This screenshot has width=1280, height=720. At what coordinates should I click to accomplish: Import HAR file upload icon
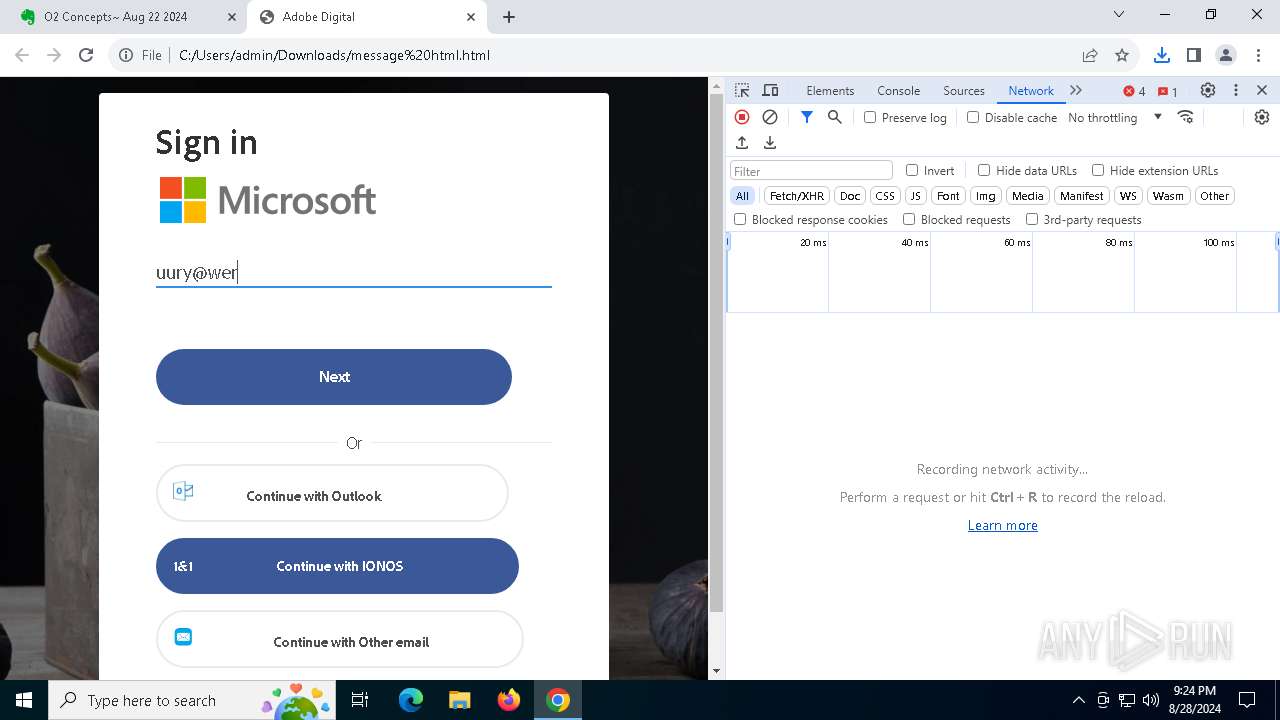click(742, 143)
